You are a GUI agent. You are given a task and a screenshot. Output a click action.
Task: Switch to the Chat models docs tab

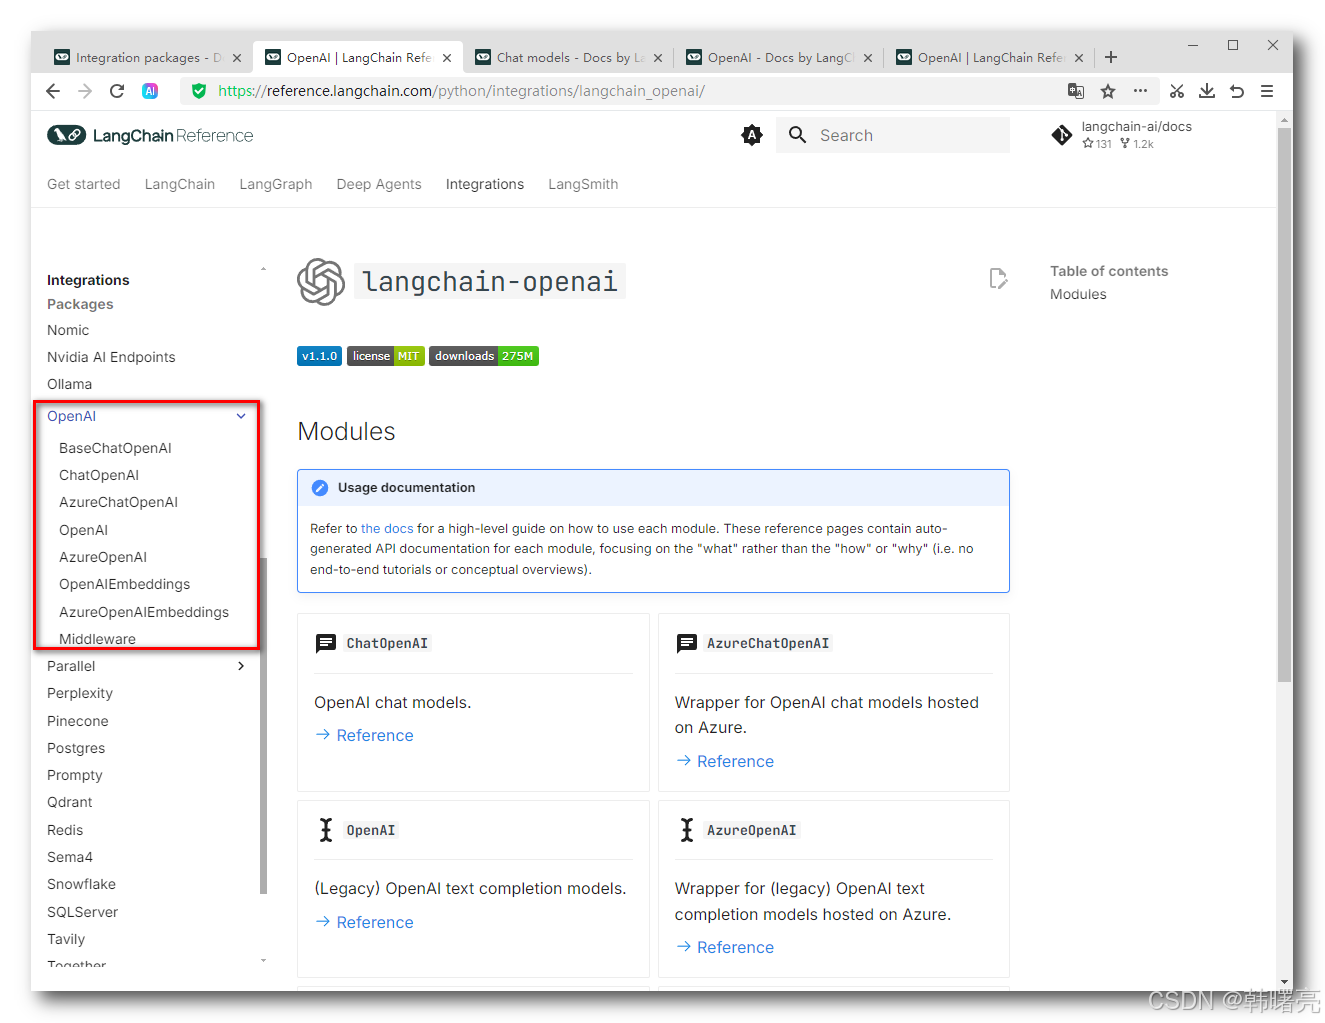[568, 57]
